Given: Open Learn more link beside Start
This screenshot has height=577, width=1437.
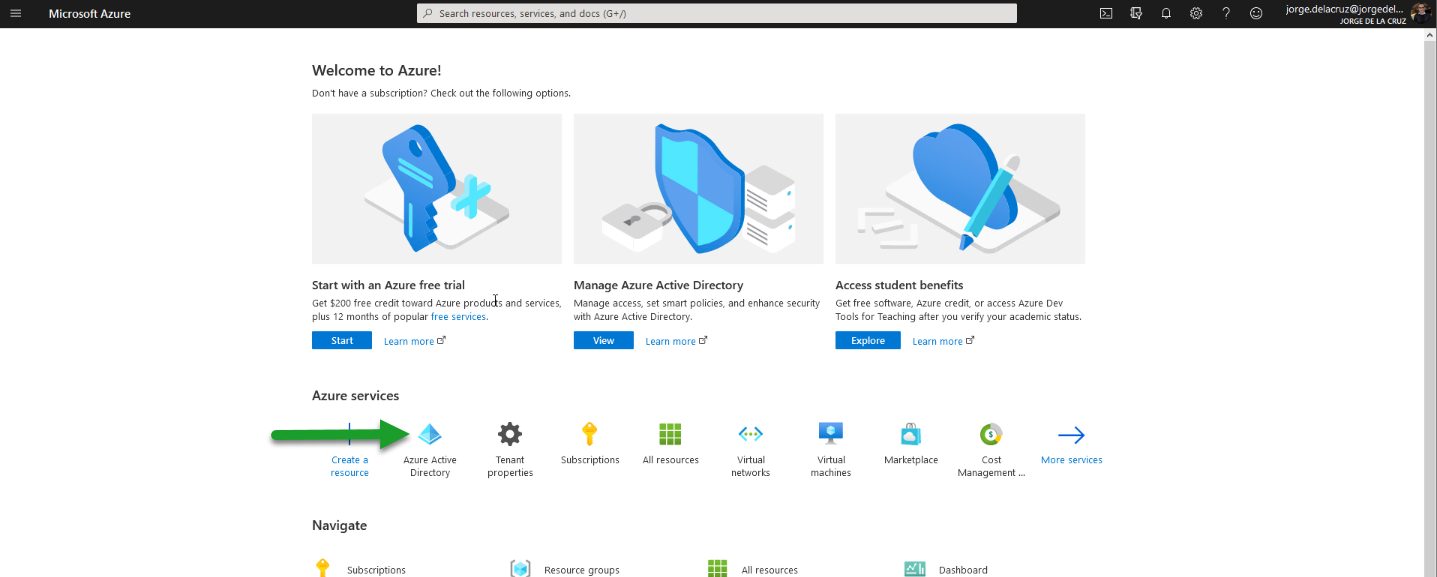Looking at the screenshot, I should pyautogui.click(x=414, y=341).
